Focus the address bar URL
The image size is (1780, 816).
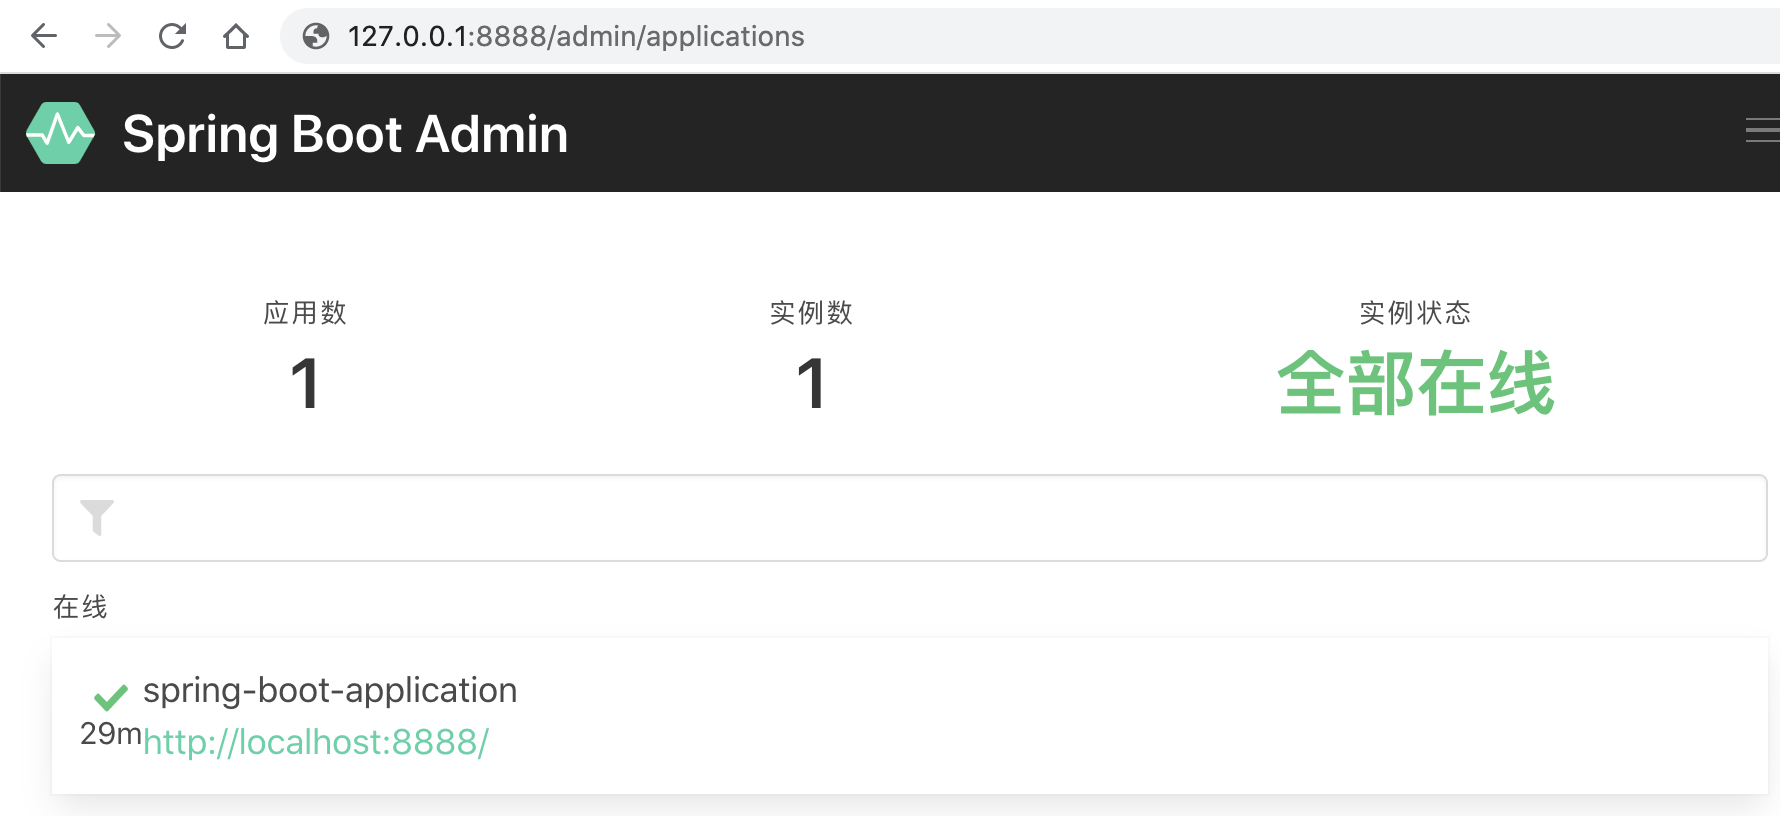(576, 37)
